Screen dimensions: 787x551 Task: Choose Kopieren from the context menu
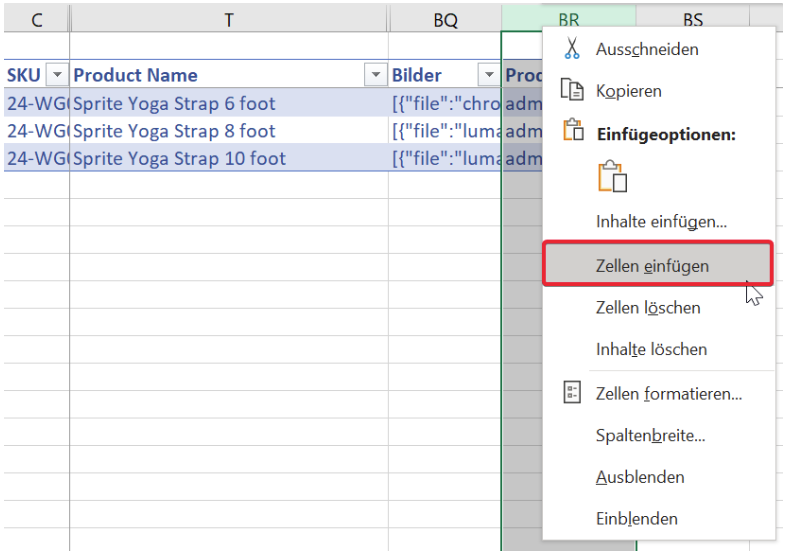tap(659, 91)
